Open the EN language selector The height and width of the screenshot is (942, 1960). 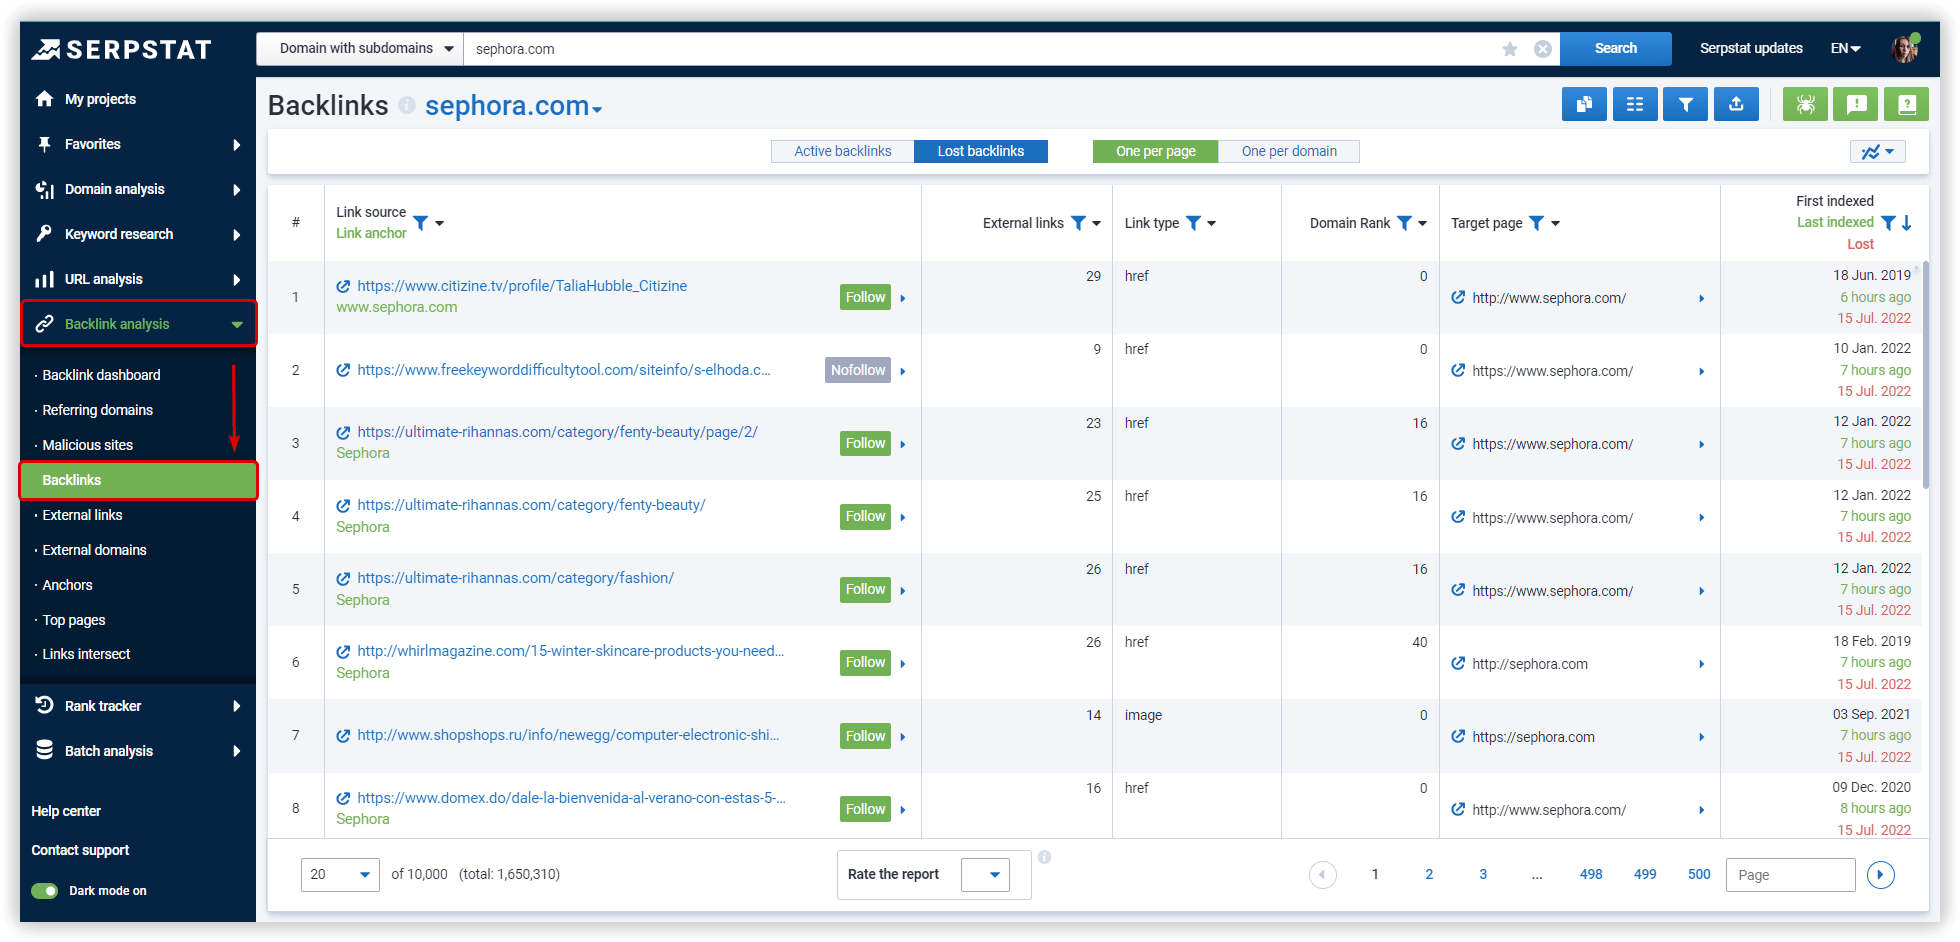(x=1845, y=48)
